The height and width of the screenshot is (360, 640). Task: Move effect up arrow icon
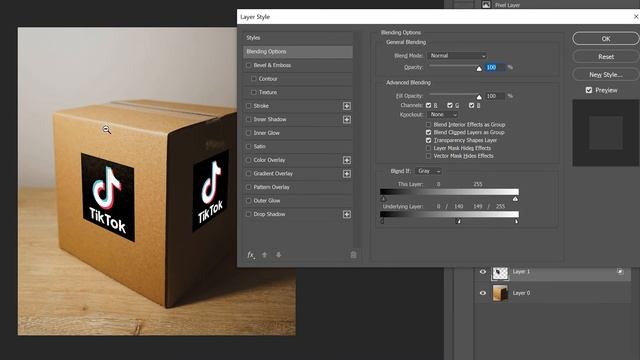point(264,255)
